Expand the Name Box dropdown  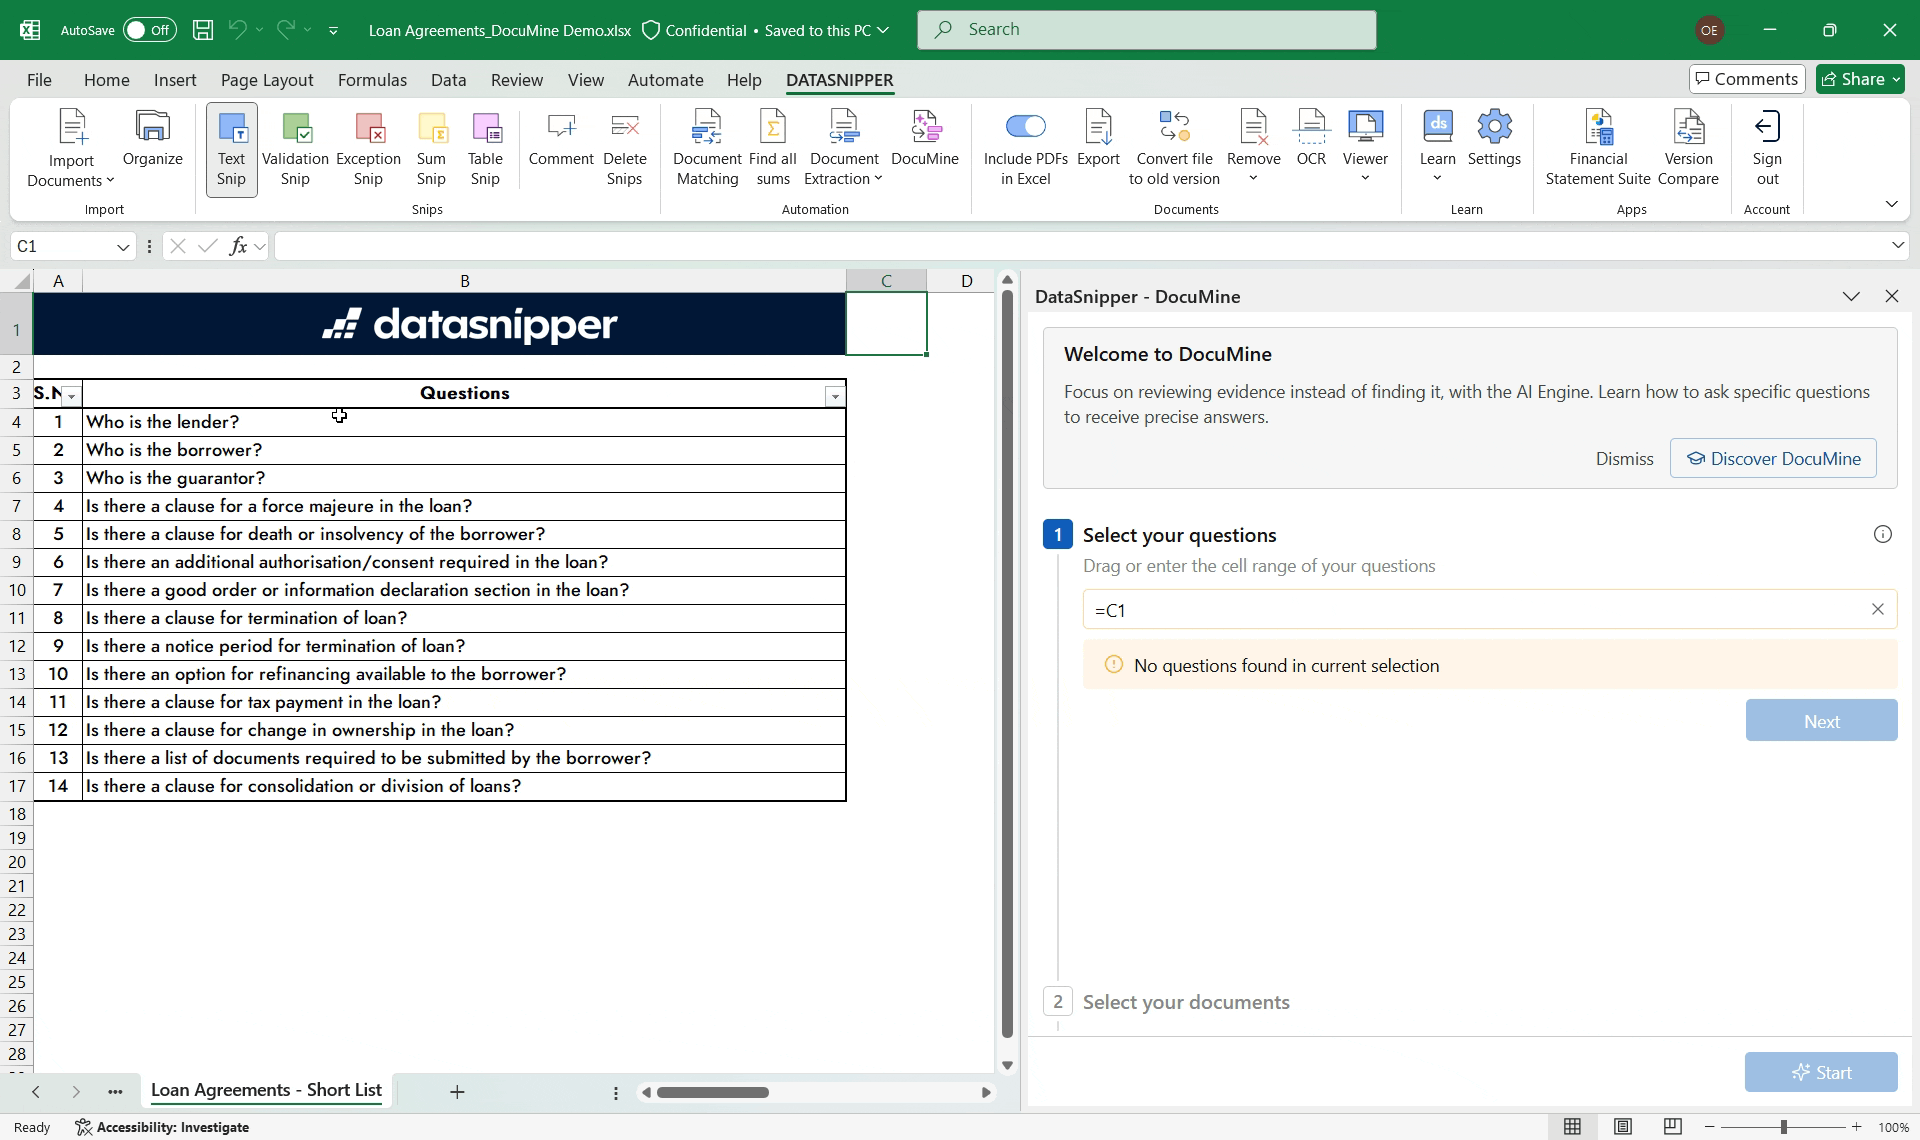[123, 247]
